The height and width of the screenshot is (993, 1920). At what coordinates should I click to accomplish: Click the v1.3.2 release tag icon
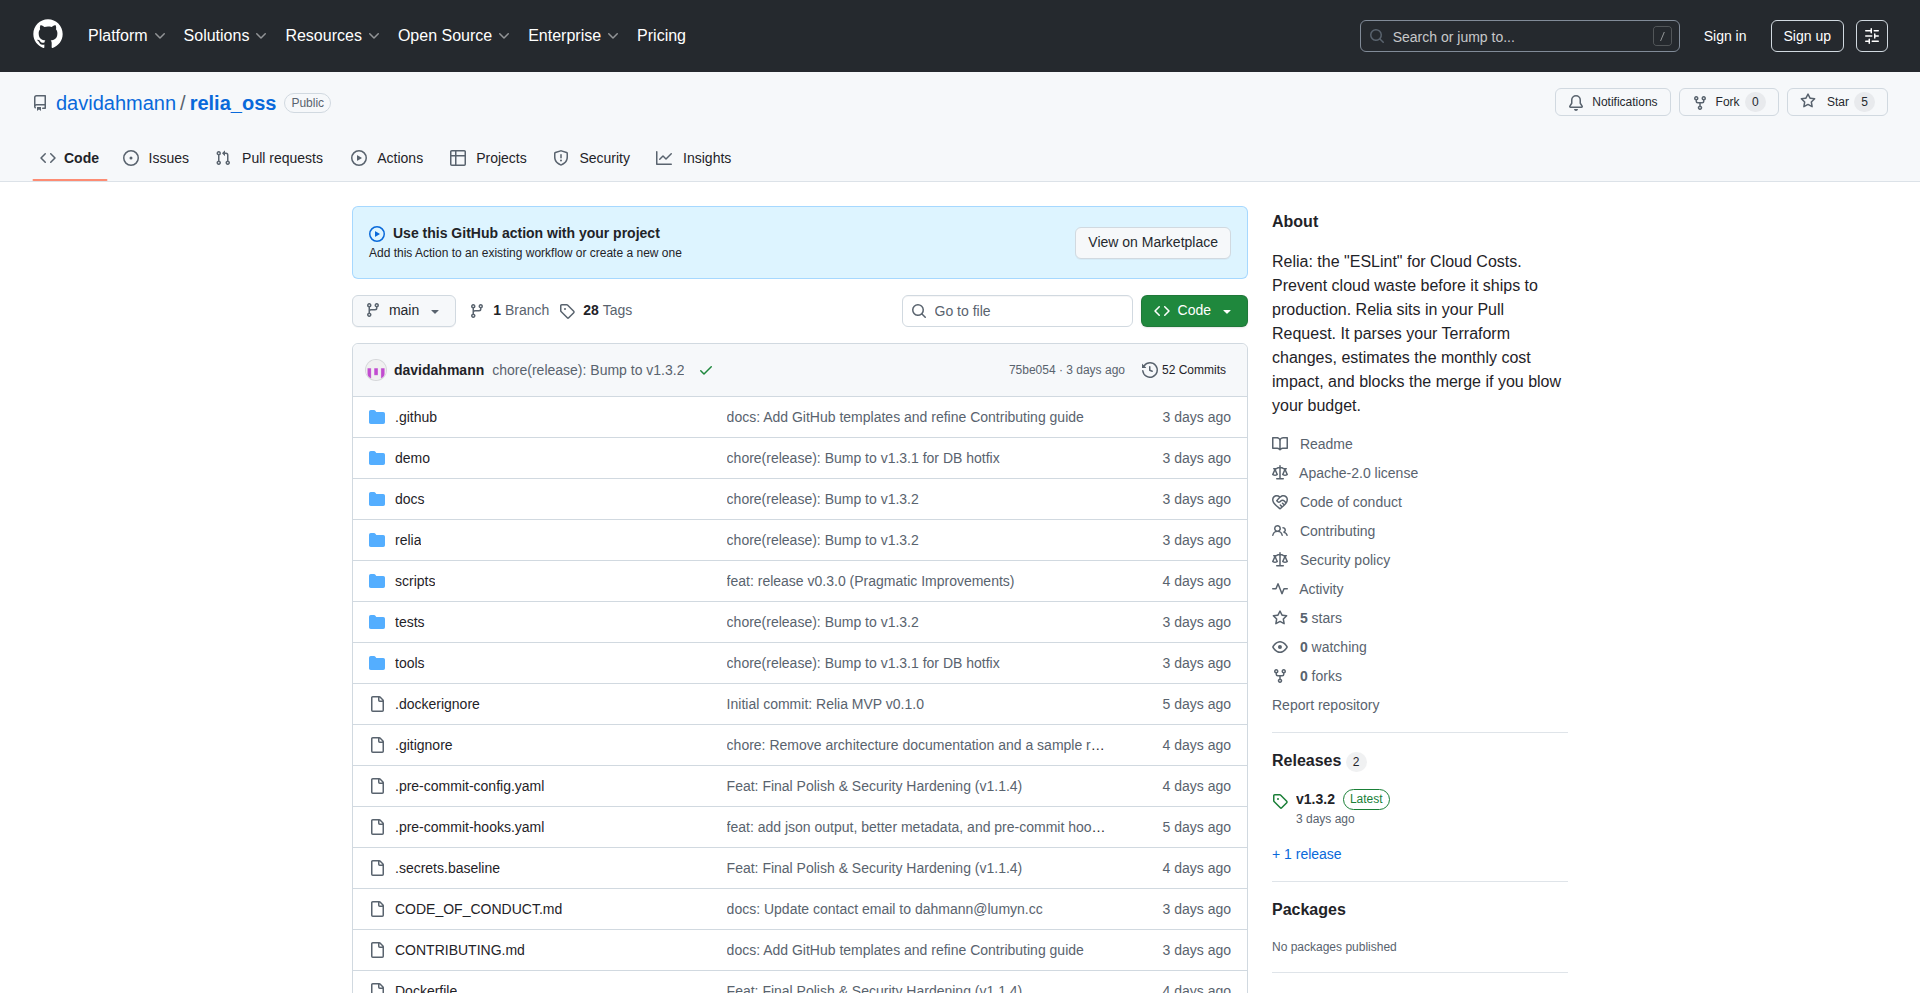click(1280, 800)
